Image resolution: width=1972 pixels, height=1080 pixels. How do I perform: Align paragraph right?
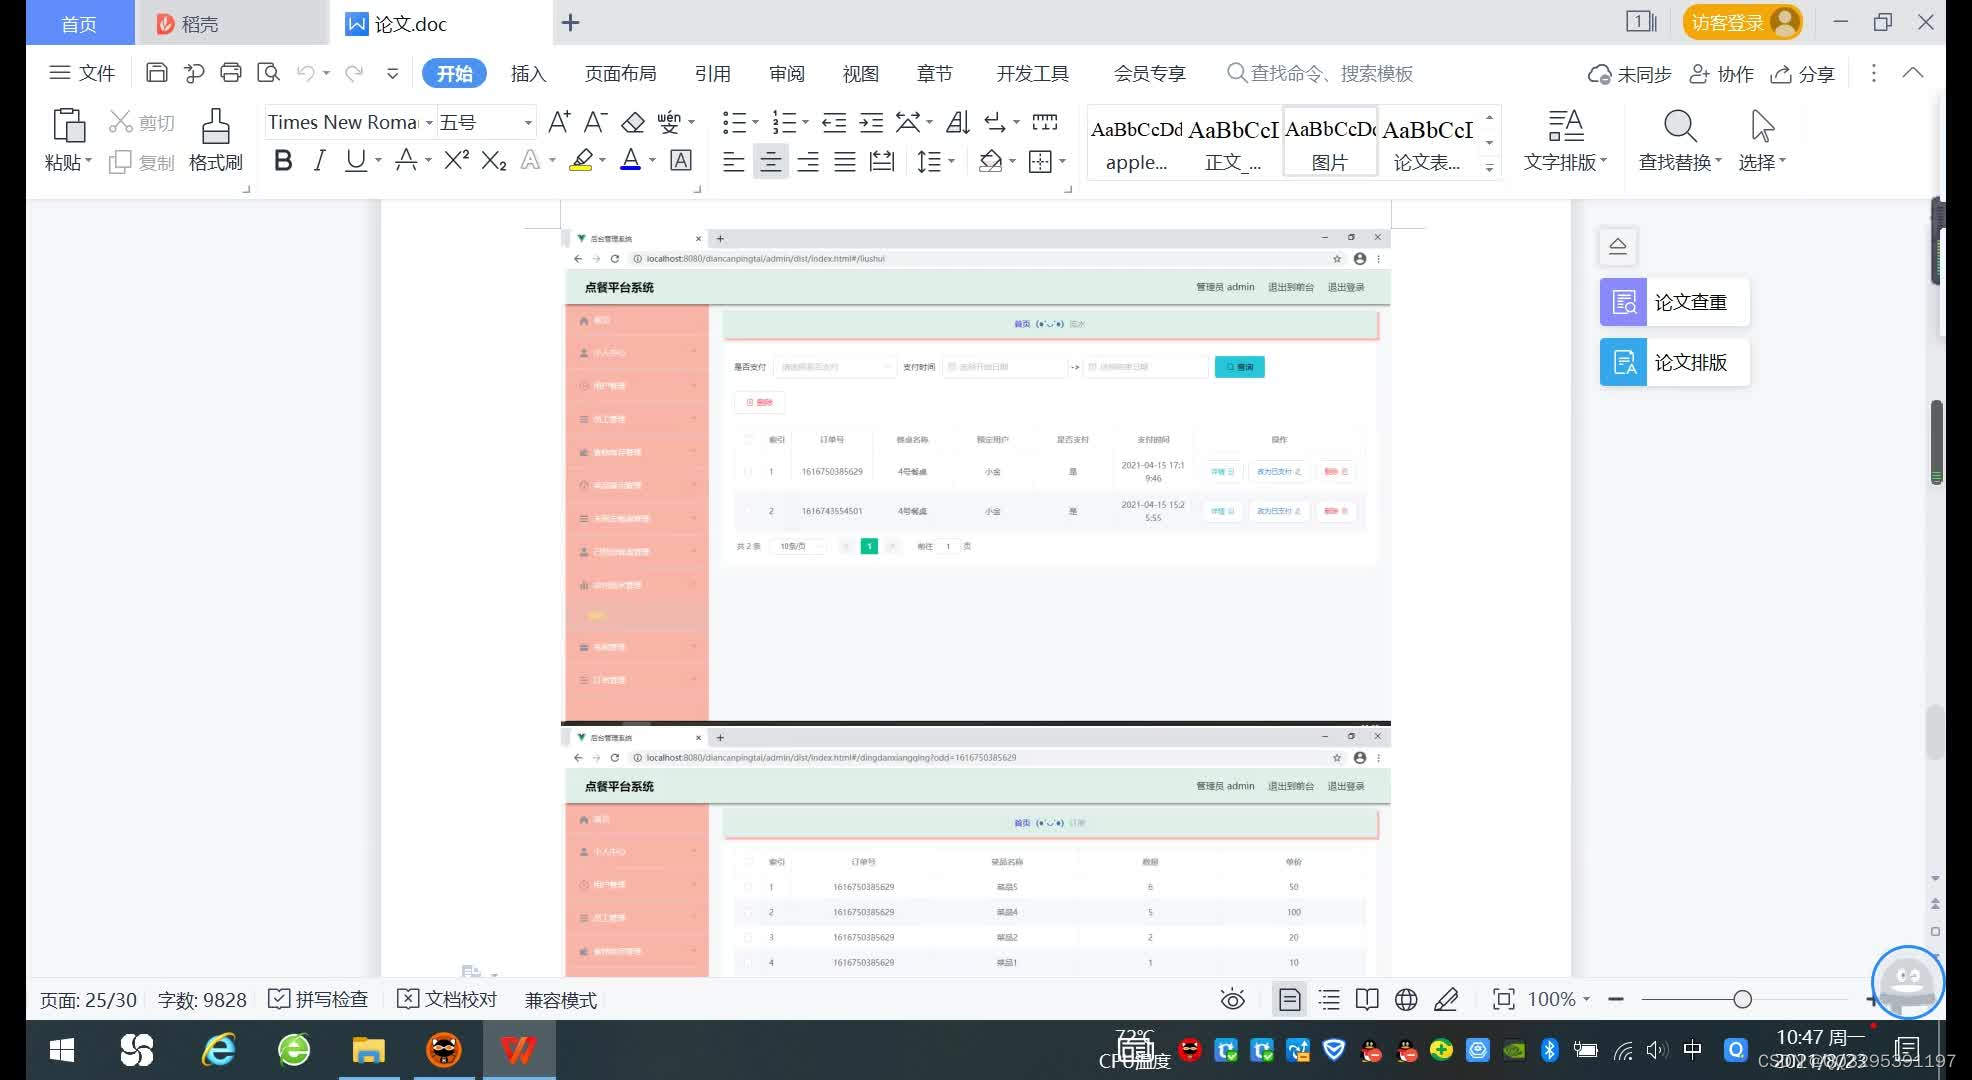808,161
